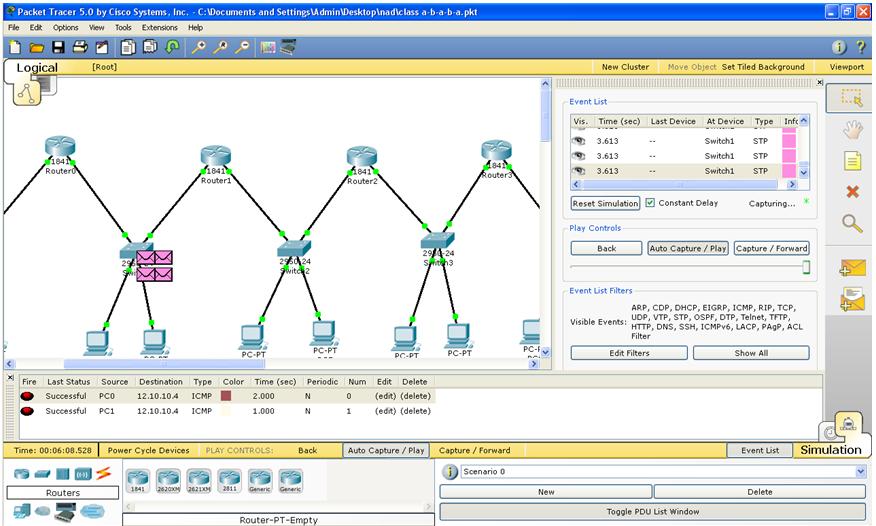Switch to the Simulation mode tab
This screenshot has width=876, height=526.
(x=831, y=450)
